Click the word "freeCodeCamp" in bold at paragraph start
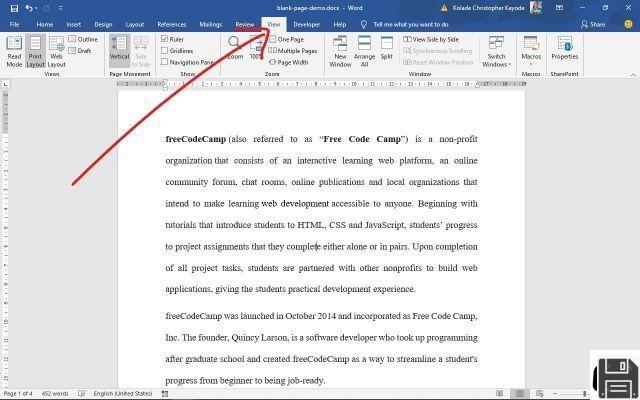This screenshot has height=400, width=640. click(x=196, y=139)
